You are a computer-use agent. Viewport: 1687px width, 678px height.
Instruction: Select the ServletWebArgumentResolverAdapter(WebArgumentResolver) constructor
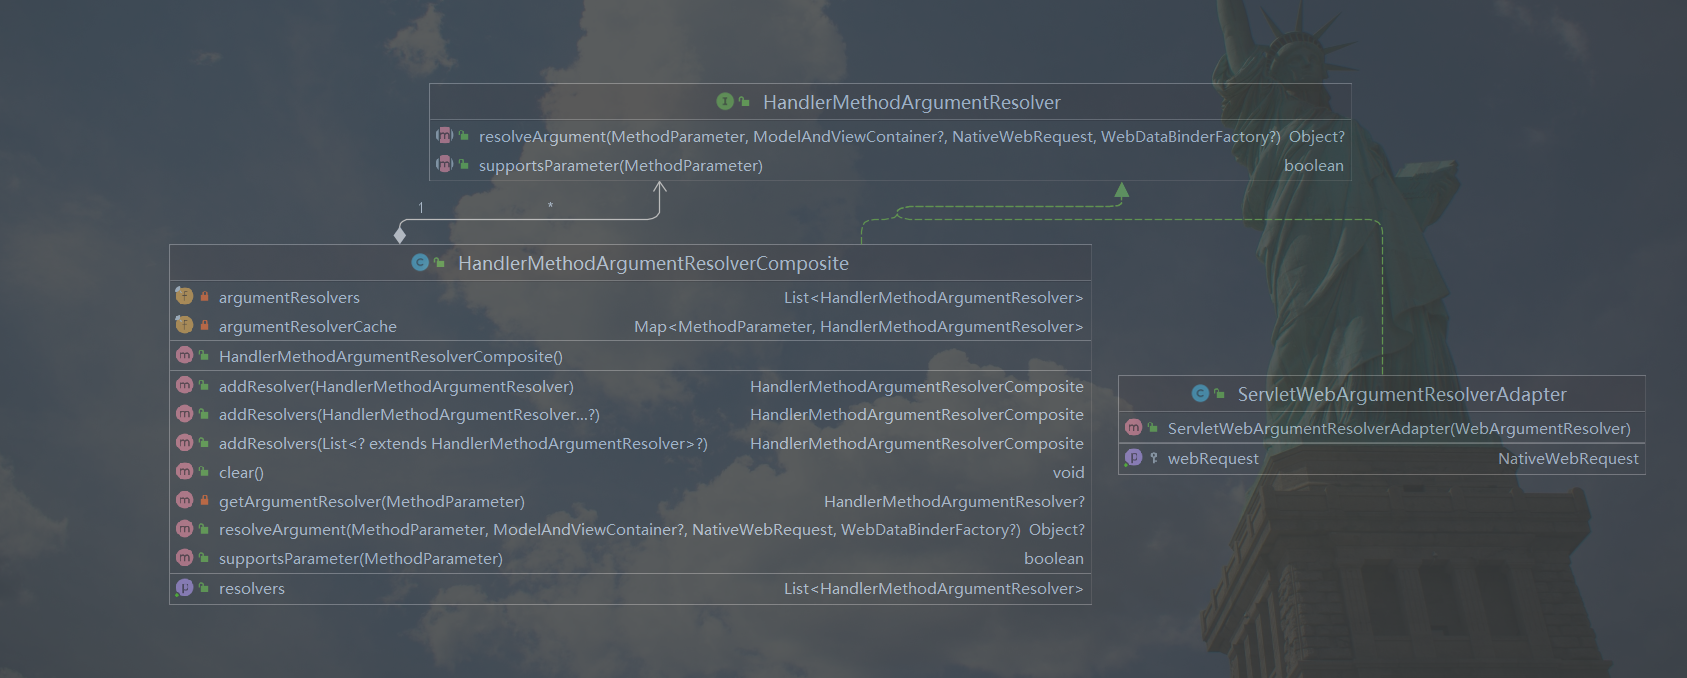(x=1398, y=428)
